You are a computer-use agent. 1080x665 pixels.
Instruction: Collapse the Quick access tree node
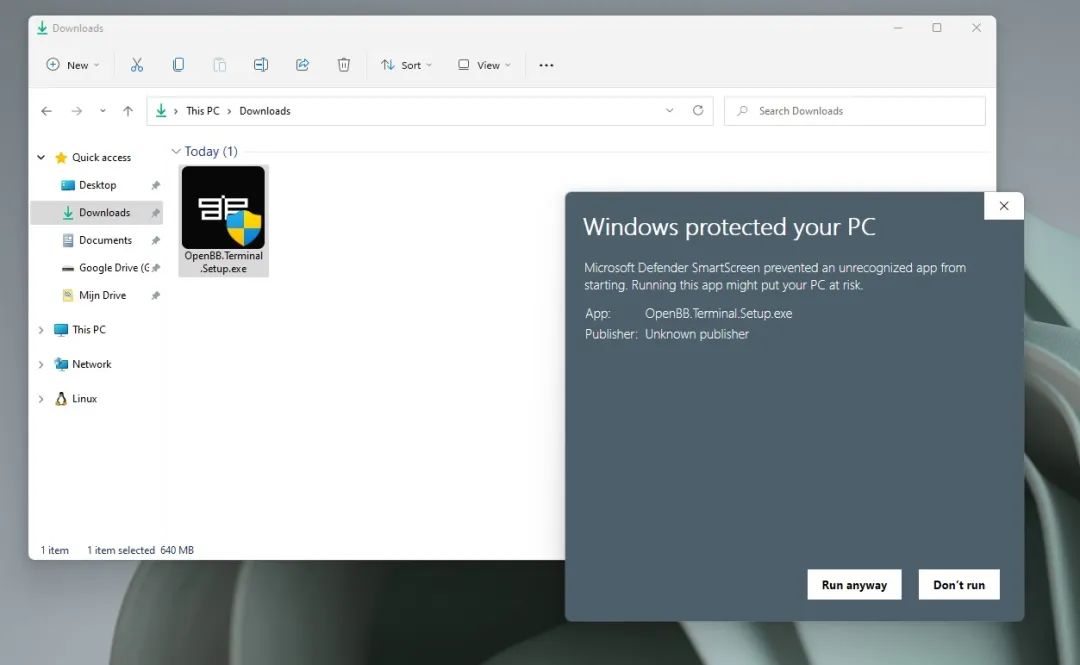pos(41,157)
